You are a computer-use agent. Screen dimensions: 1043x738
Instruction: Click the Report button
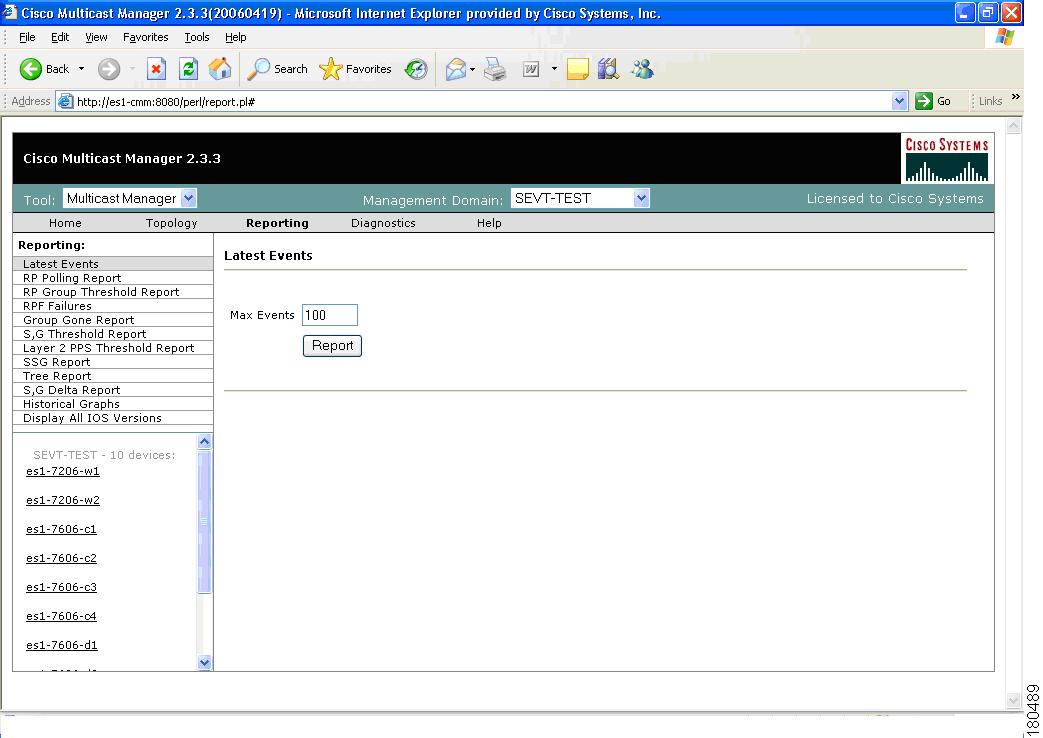pyautogui.click(x=333, y=345)
